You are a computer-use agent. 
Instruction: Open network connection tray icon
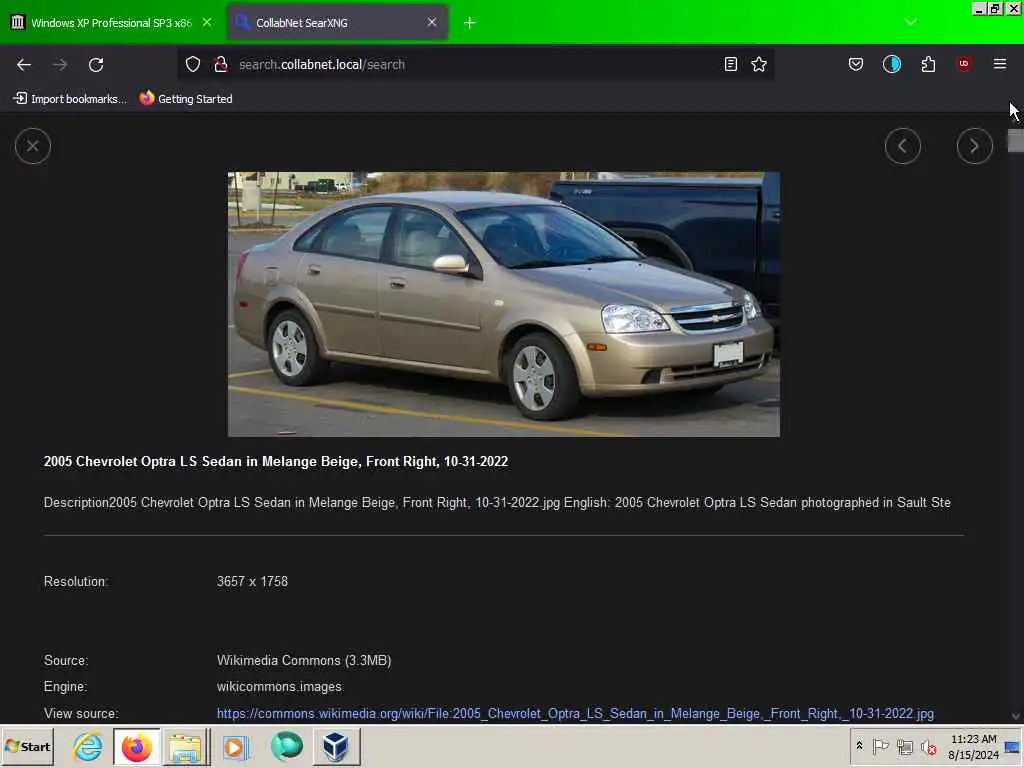[904, 746]
